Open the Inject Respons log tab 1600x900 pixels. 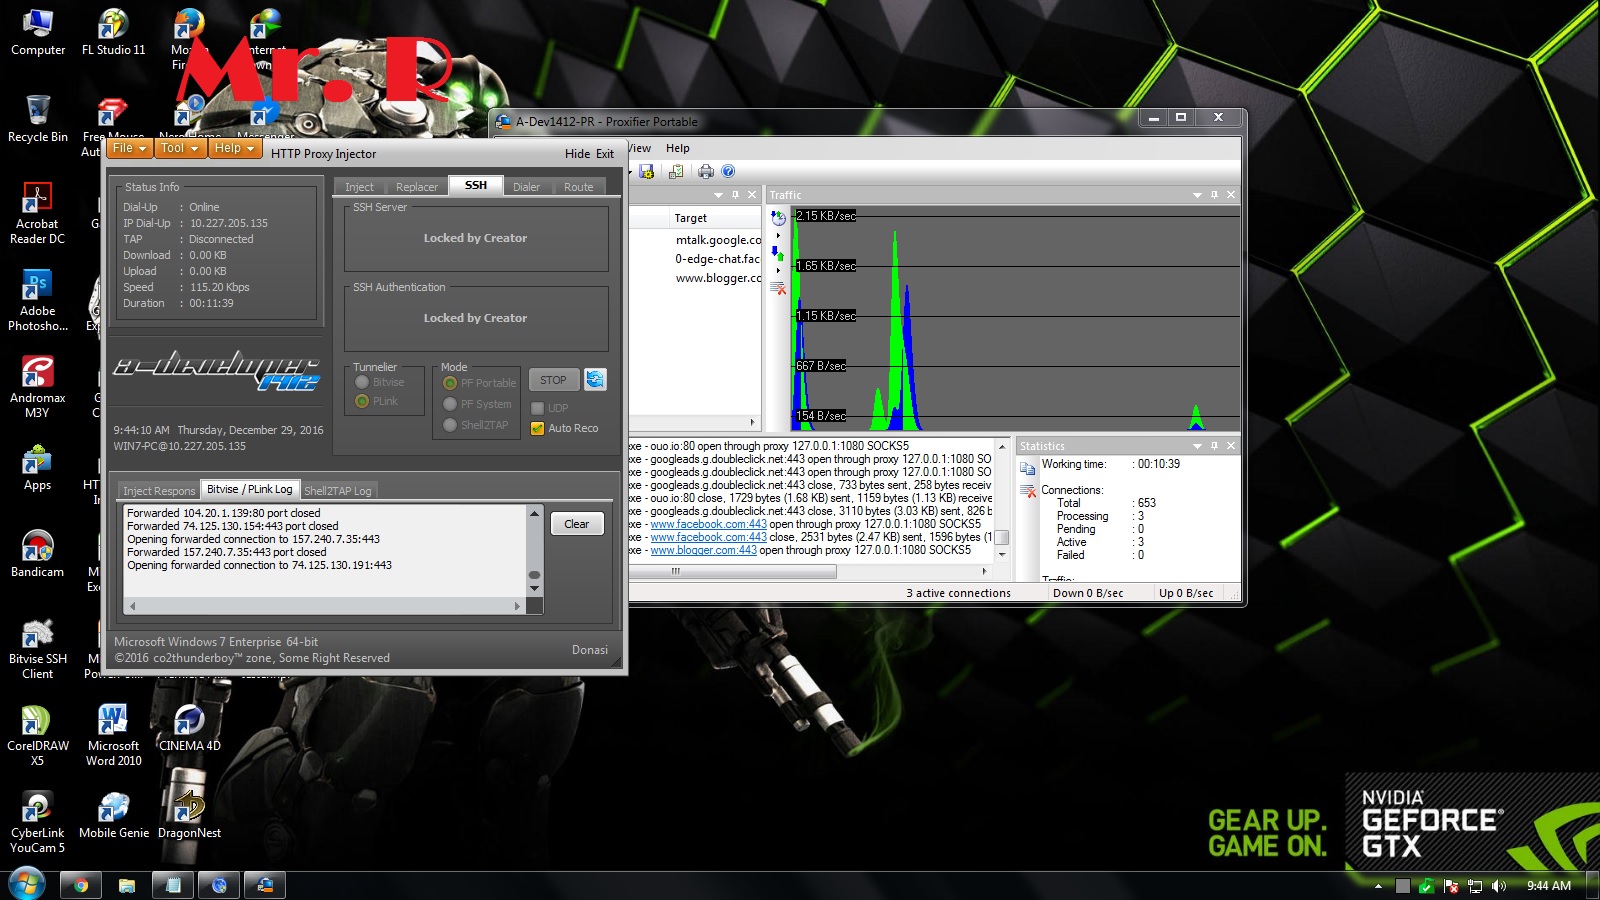[159, 491]
